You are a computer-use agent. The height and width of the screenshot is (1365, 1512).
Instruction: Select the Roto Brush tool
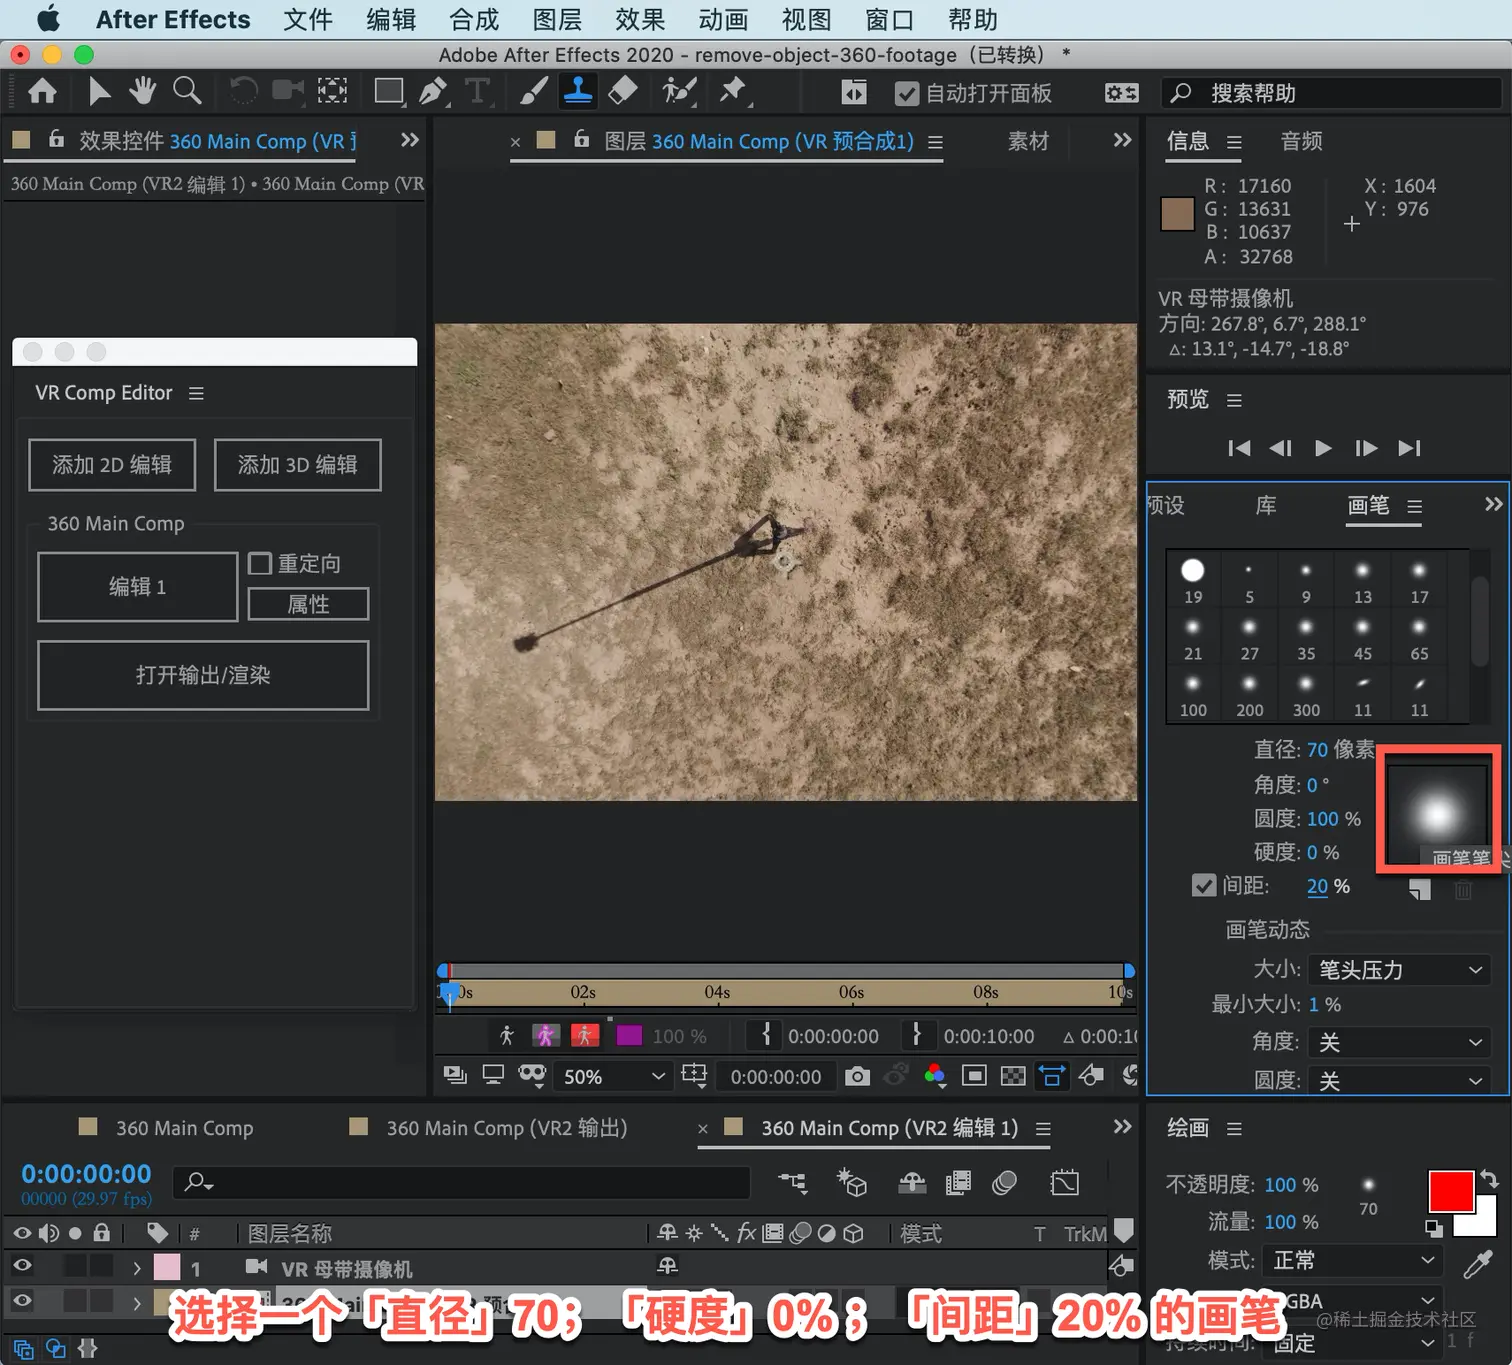pyautogui.click(x=679, y=92)
